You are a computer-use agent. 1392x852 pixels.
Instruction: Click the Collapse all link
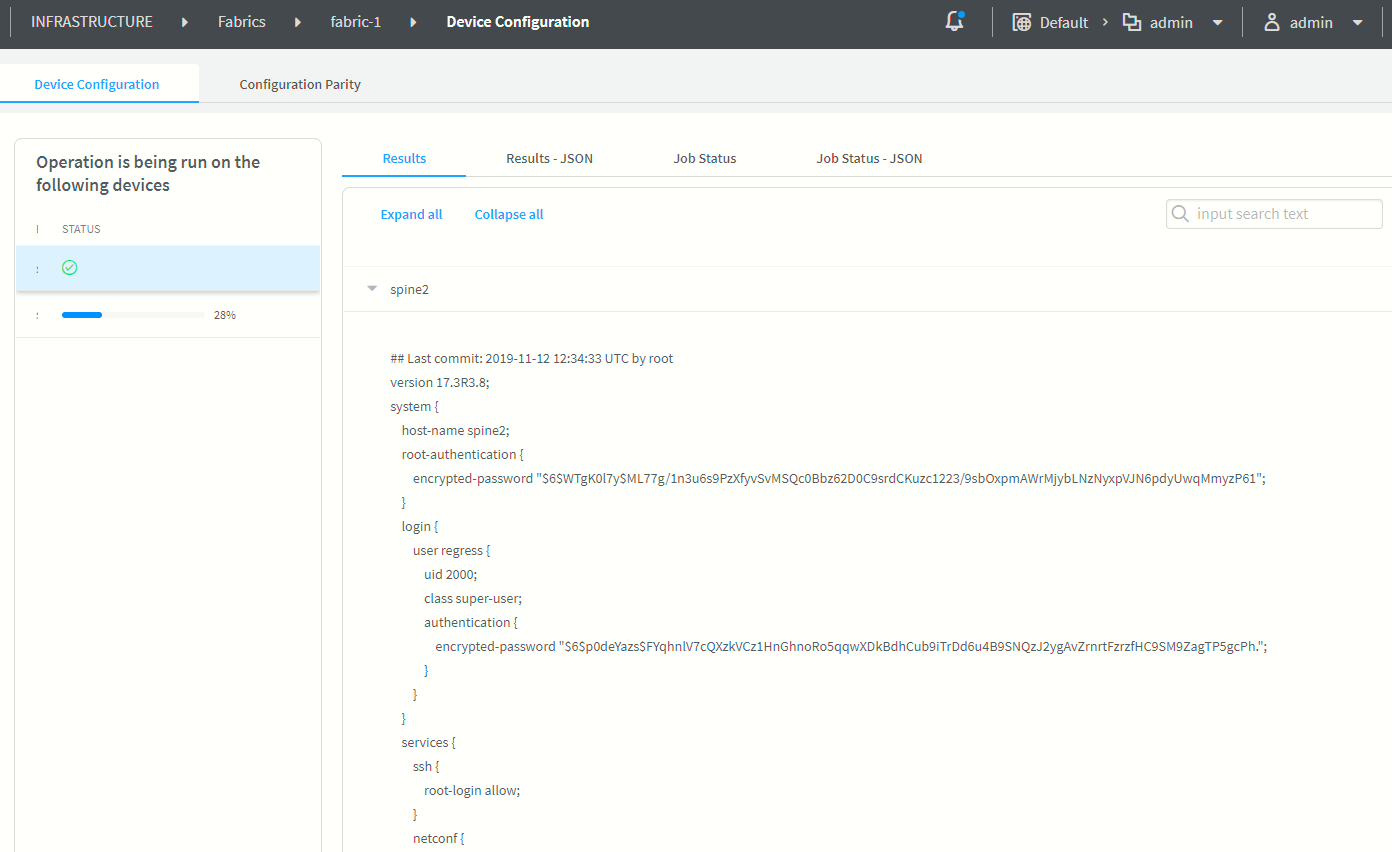(509, 214)
